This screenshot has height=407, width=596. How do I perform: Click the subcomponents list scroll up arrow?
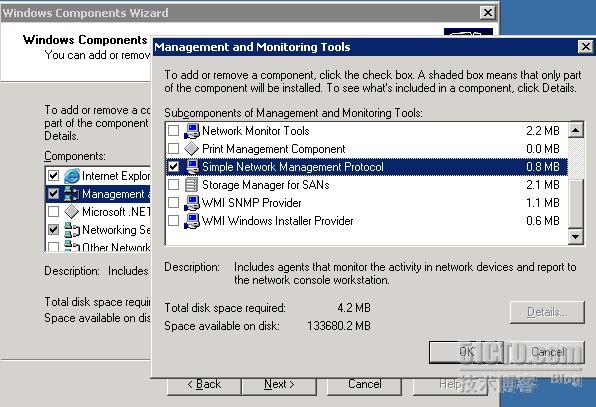coord(575,130)
